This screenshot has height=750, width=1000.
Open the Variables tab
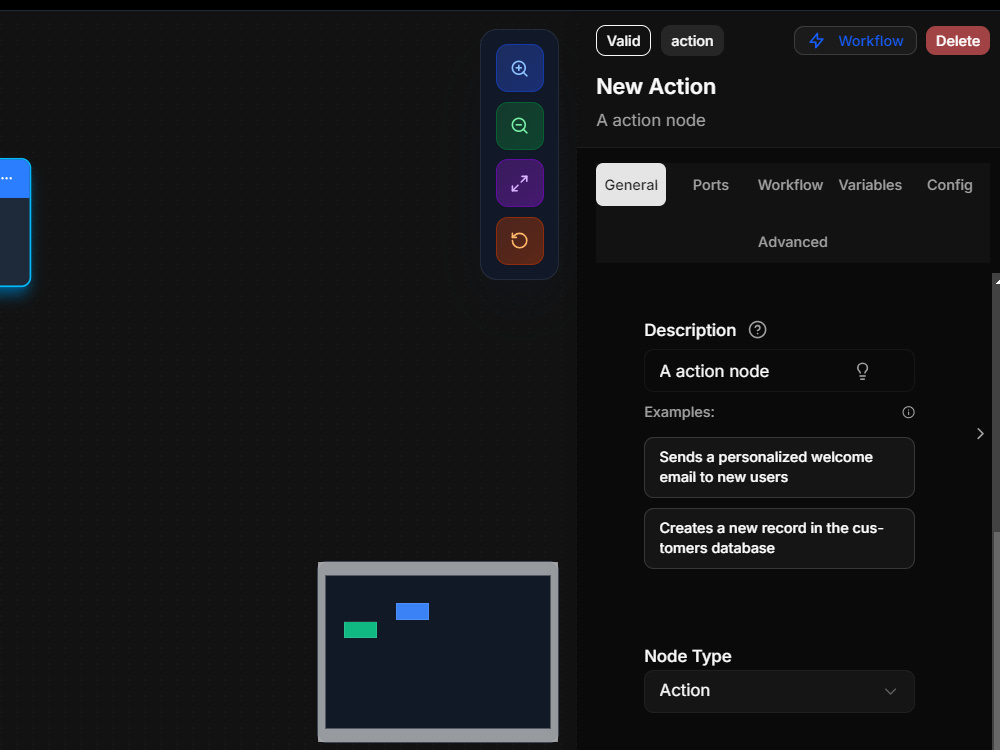(x=870, y=185)
